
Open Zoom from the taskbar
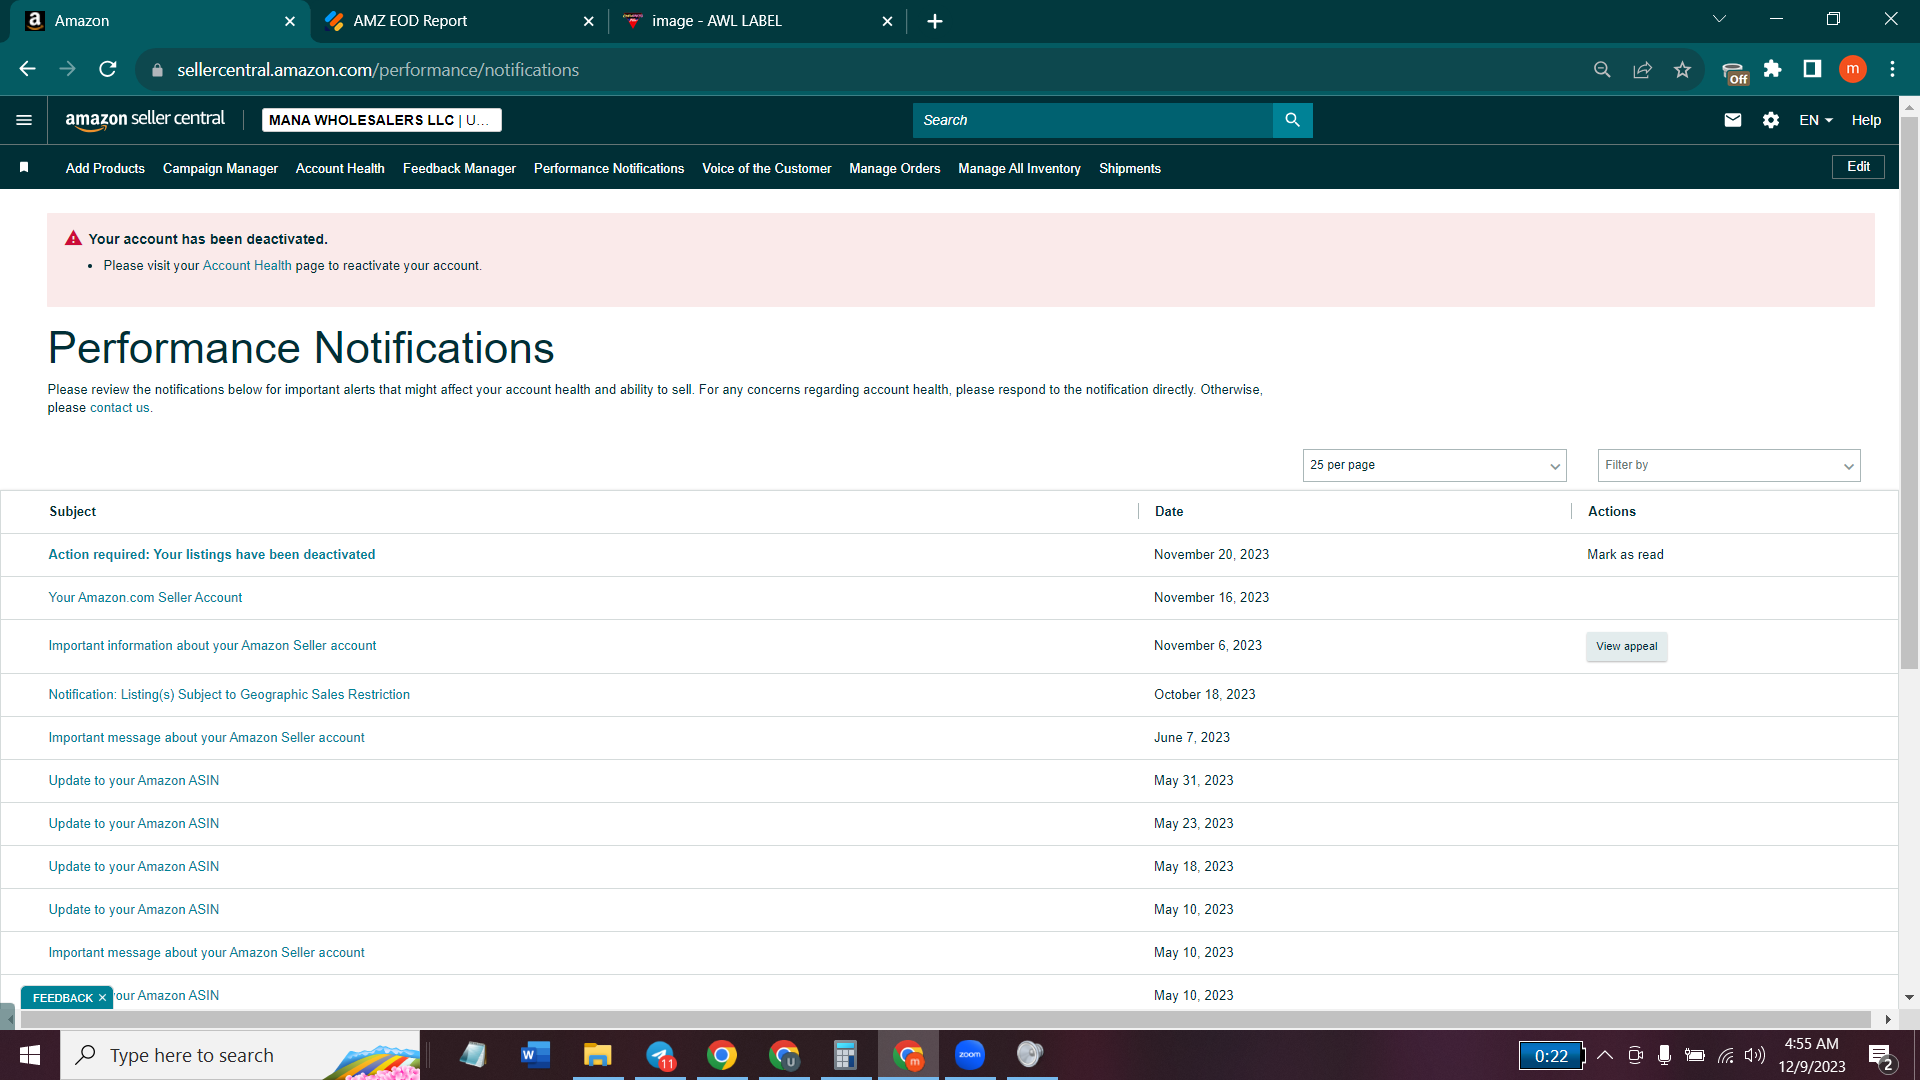tap(970, 1055)
